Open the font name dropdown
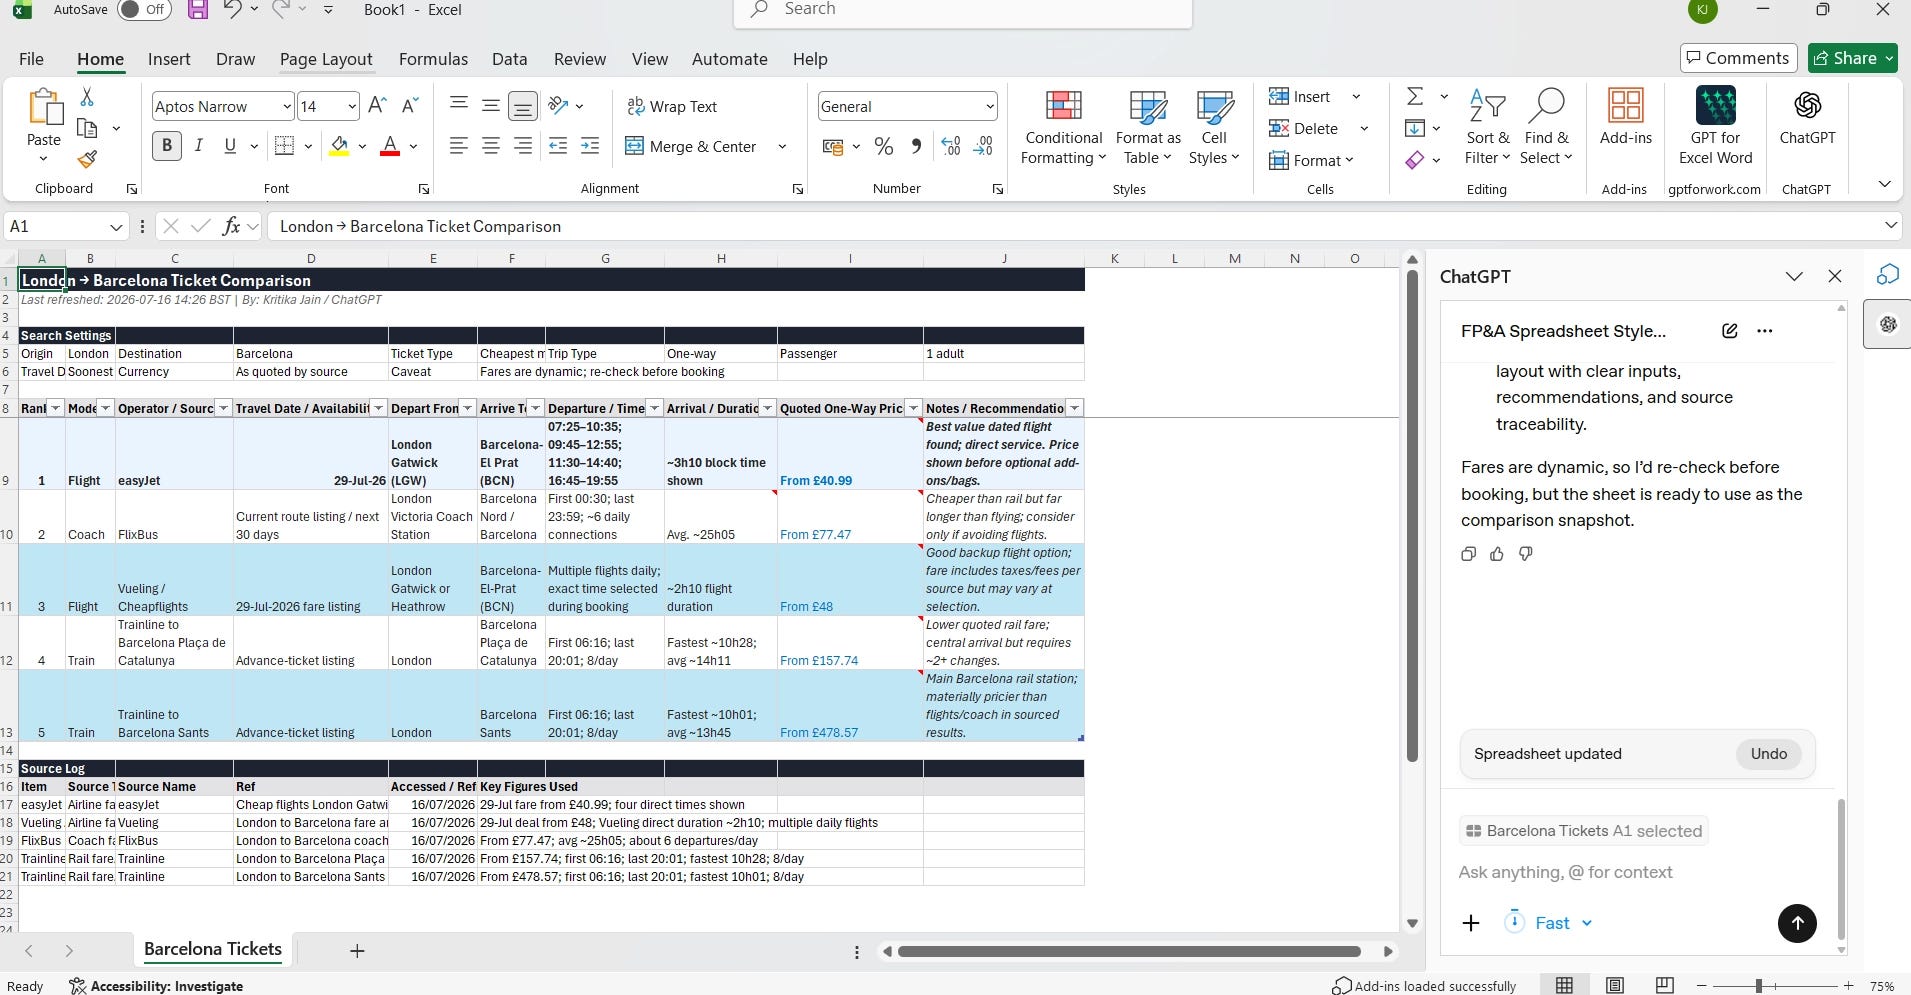 pyautogui.click(x=287, y=106)
